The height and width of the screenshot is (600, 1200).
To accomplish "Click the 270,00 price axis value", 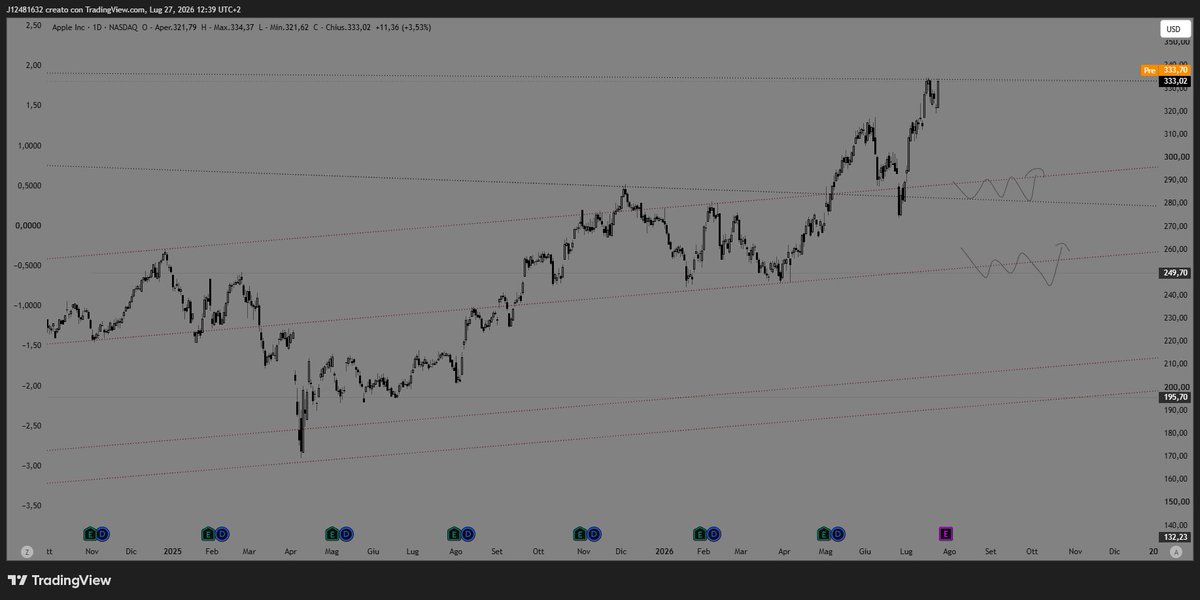I will (1174, 226).
